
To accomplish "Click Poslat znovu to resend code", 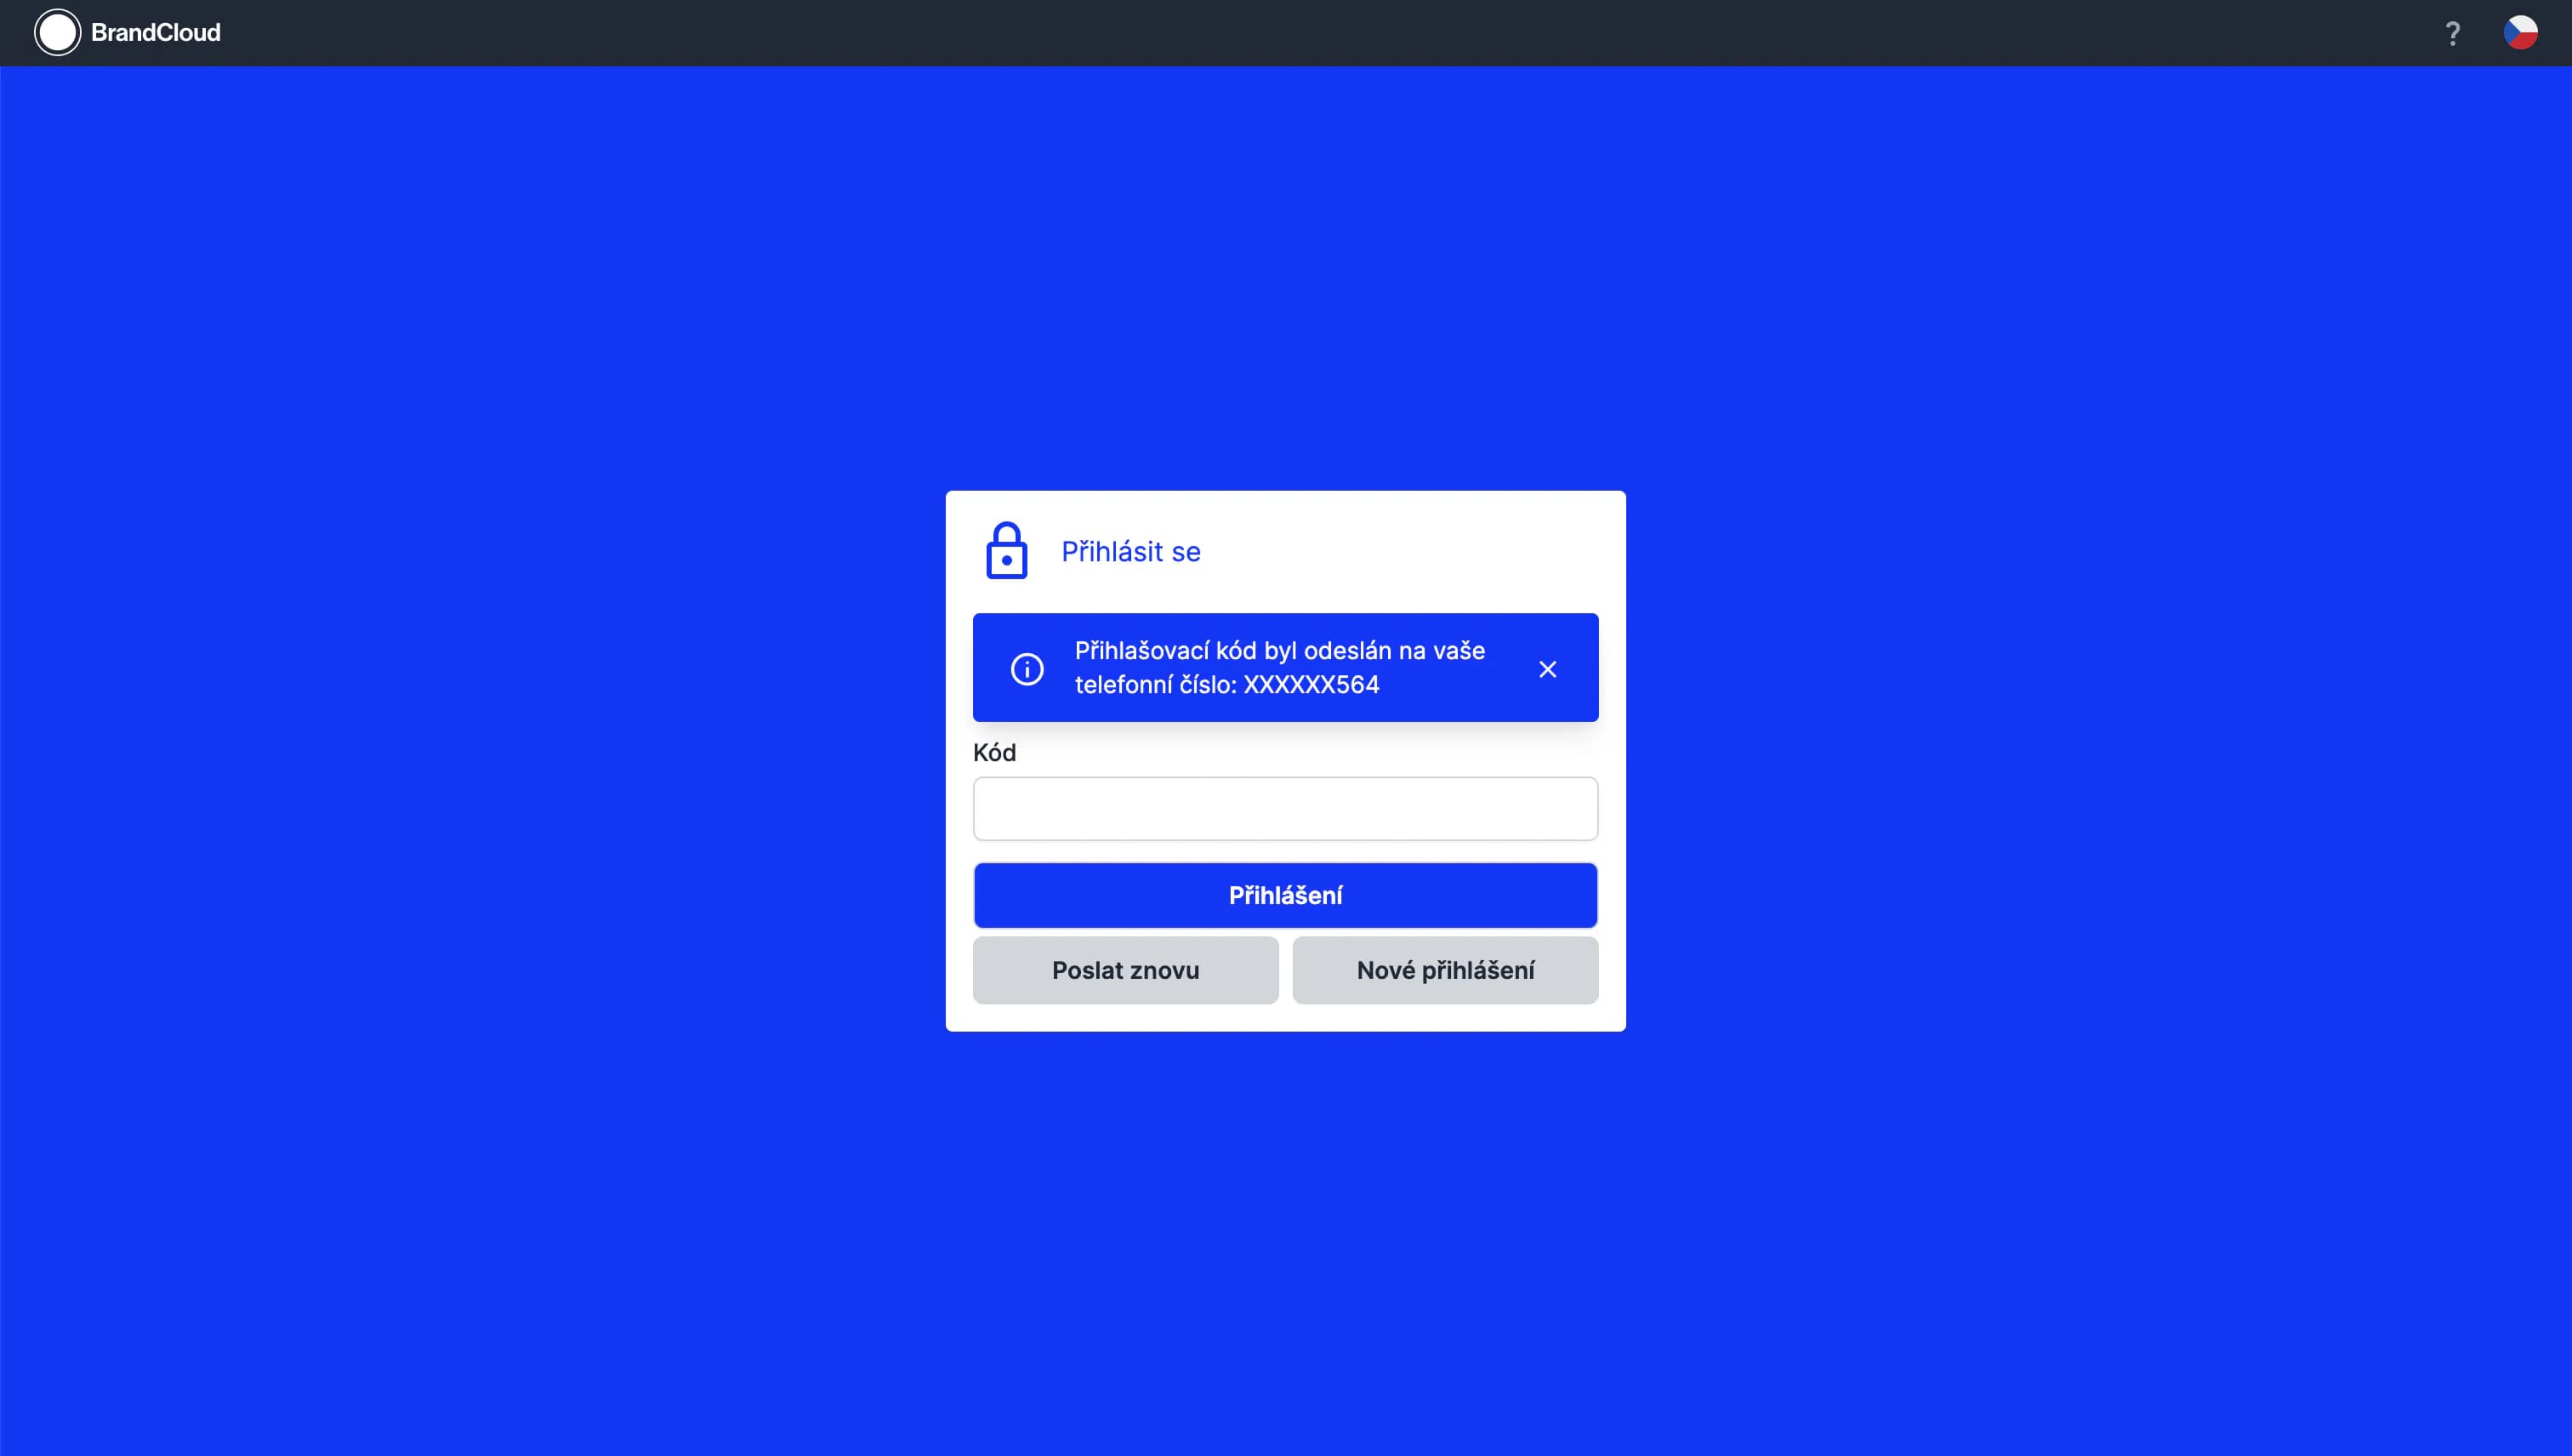I will 1125,970.
